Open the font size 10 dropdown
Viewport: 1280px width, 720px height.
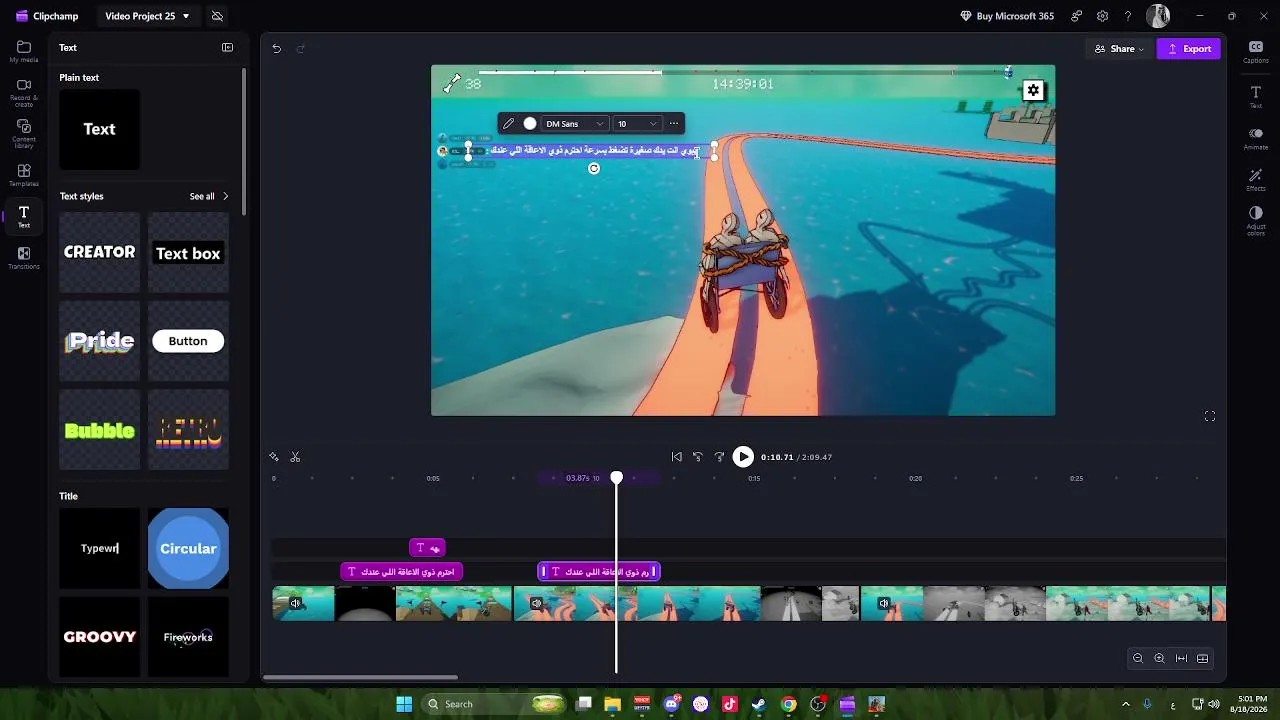point(637,124)
